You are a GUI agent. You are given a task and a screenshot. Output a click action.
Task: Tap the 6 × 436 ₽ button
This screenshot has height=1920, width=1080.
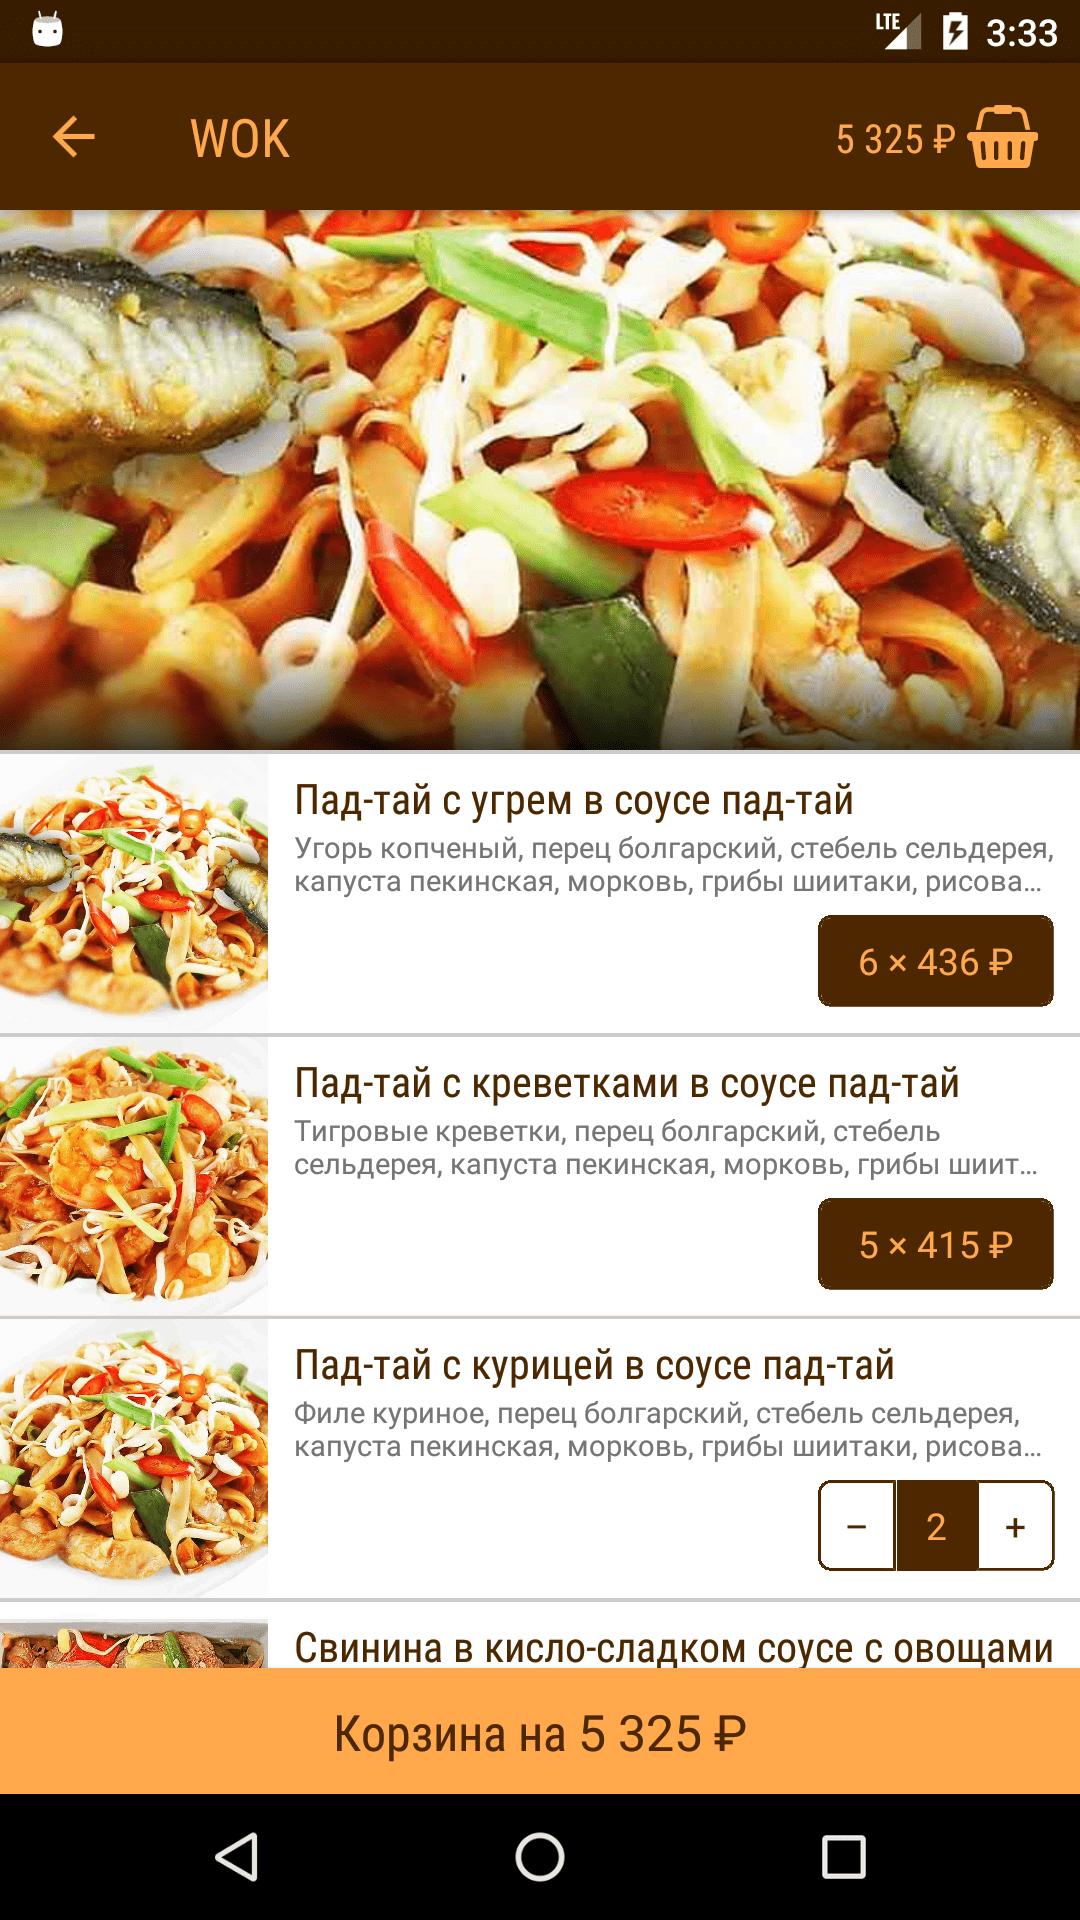click(936, 961)
